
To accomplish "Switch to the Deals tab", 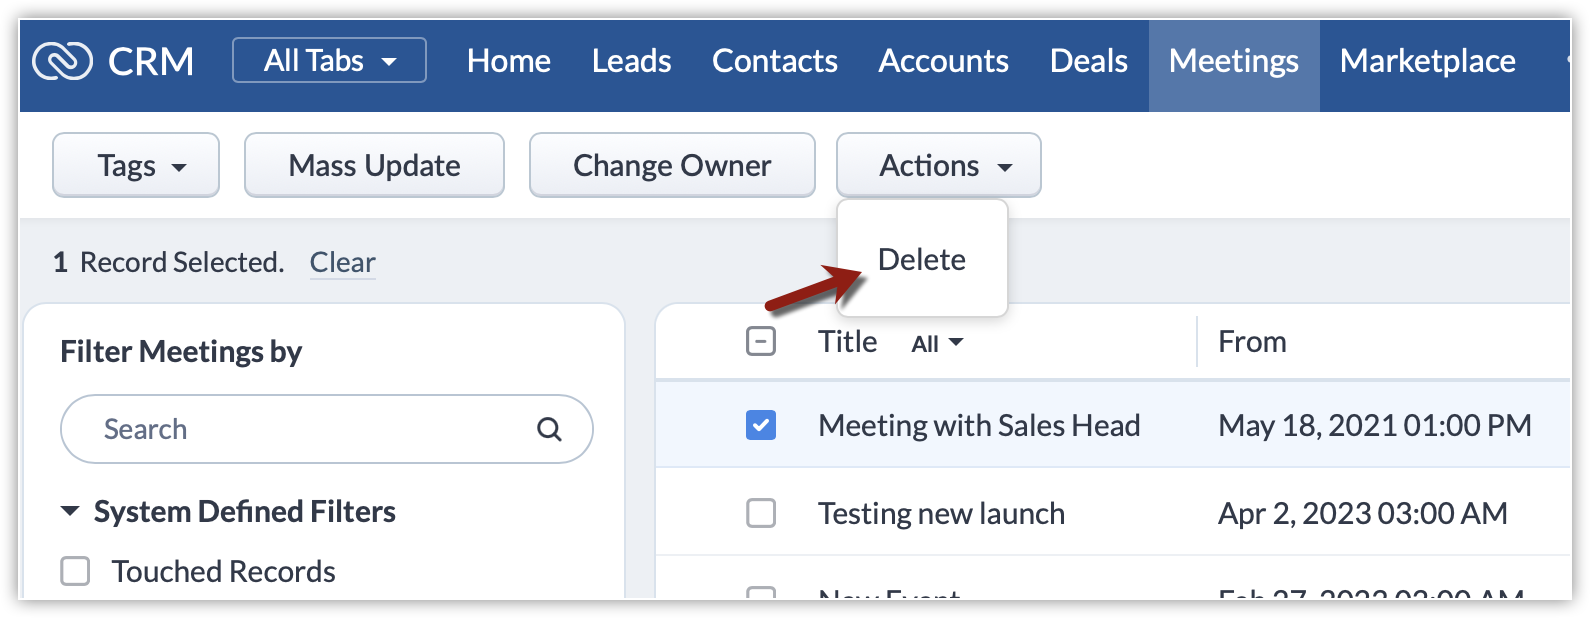I will [x=1088, y=61].
